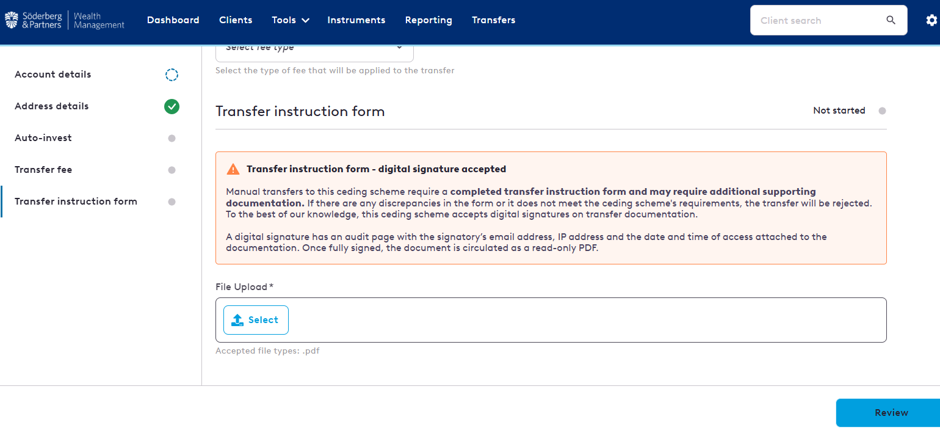This screenshot has width=940, height=433.
Task: Open the Clients nav item
Action: [x=236, y=20]
